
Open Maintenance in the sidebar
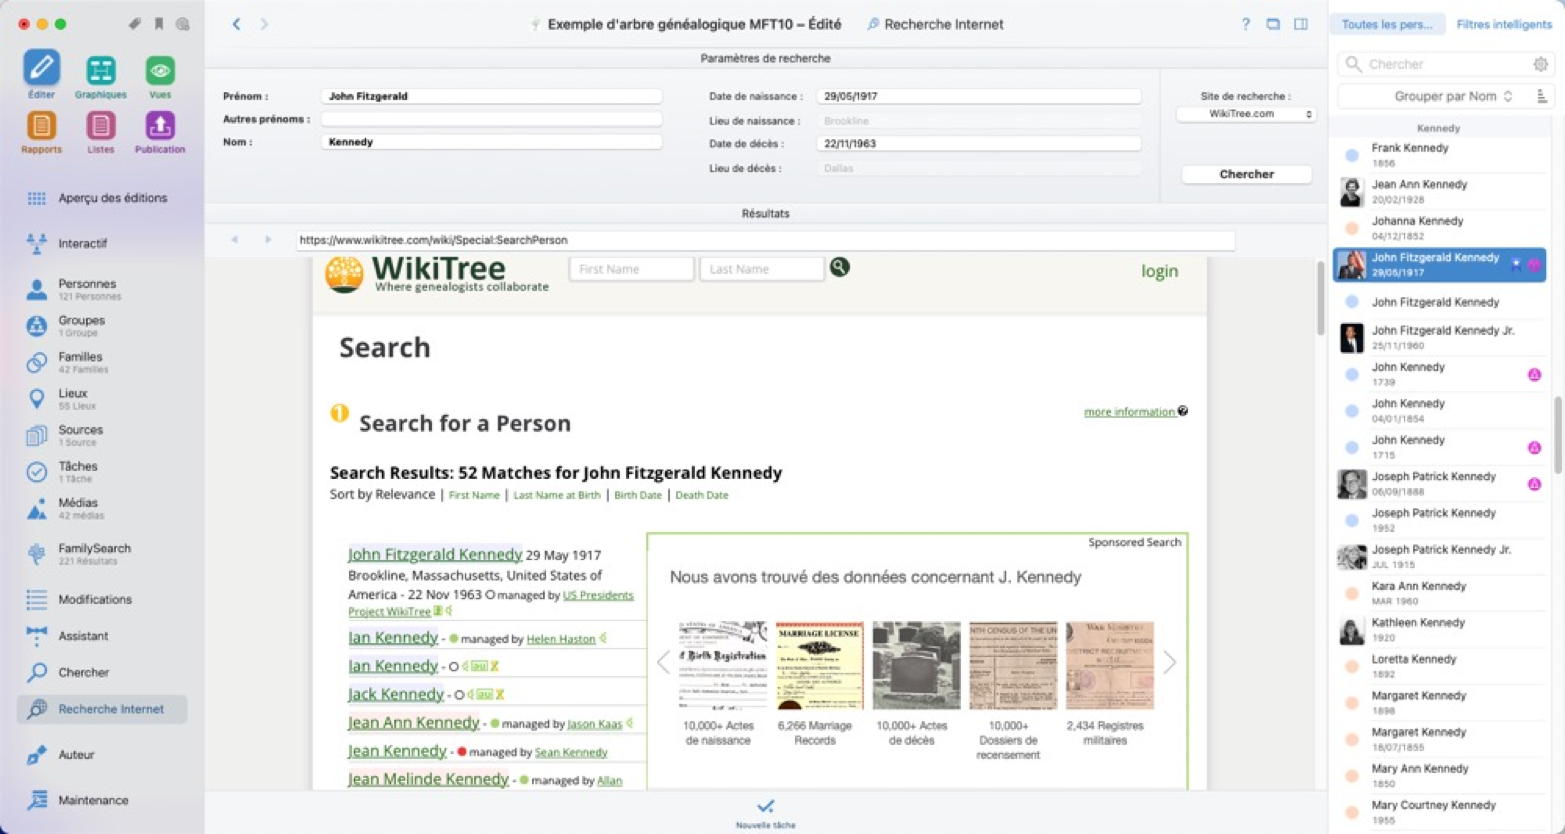point(102,800)
